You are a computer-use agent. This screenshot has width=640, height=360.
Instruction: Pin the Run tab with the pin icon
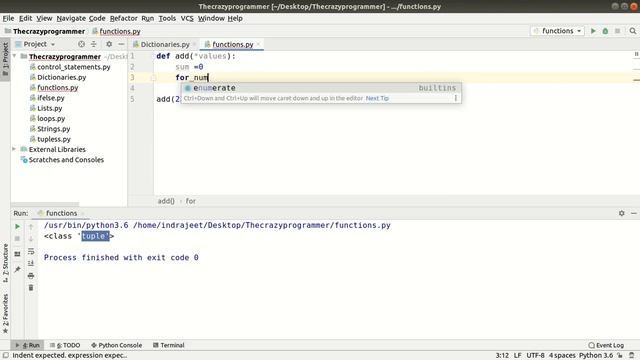tap(17, 269)
